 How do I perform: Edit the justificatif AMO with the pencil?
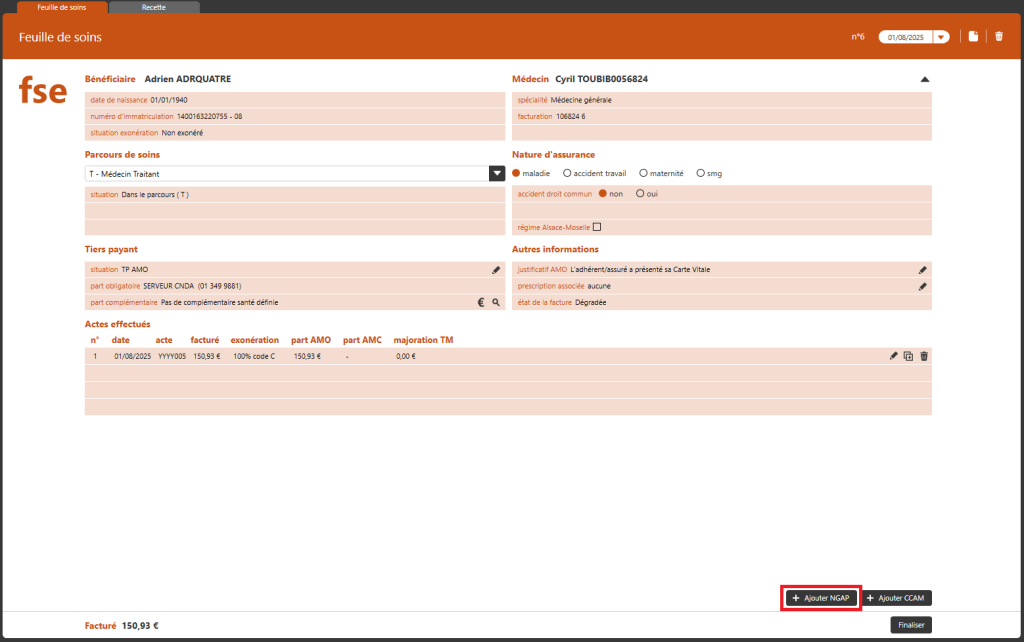coord(923,270)
